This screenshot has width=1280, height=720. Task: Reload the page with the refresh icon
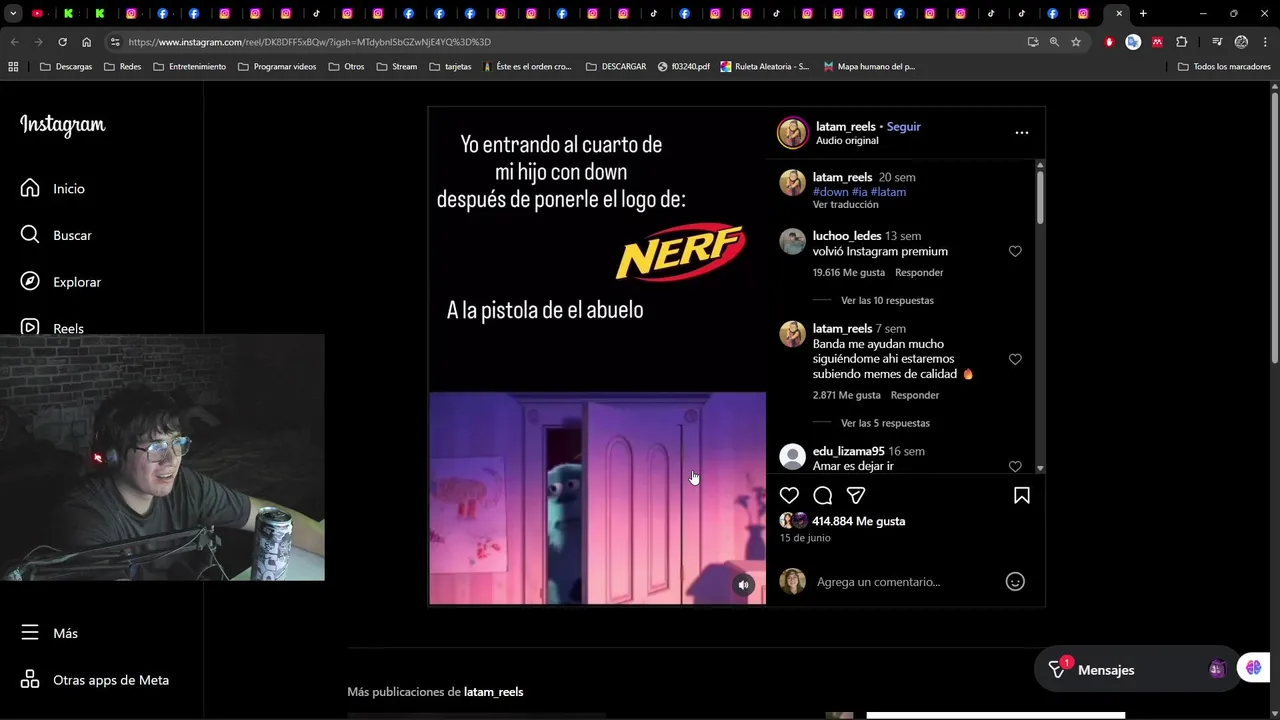62,42
